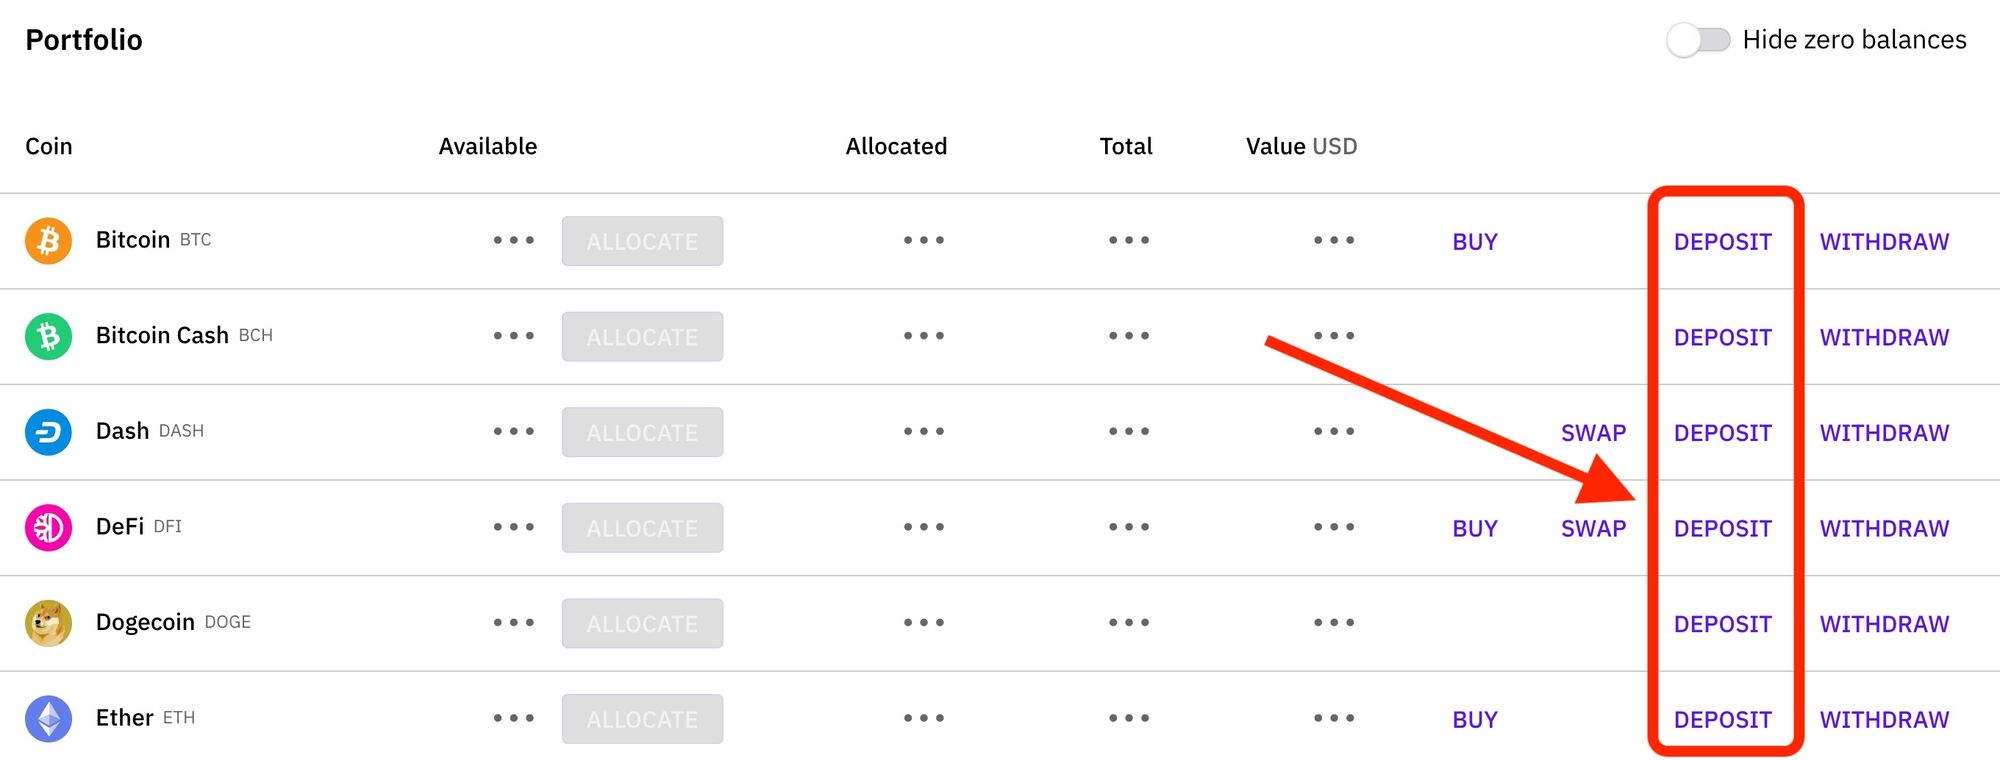Click the Allocate button for Bitcoin

click(x=642, y=241)
